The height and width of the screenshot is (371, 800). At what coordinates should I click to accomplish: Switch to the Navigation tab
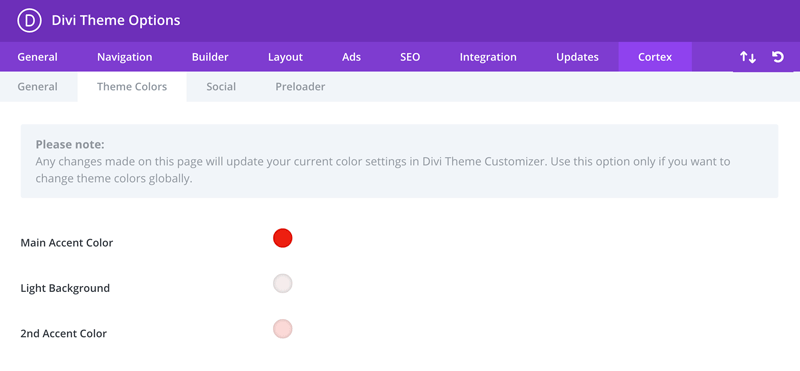(124, 57)
